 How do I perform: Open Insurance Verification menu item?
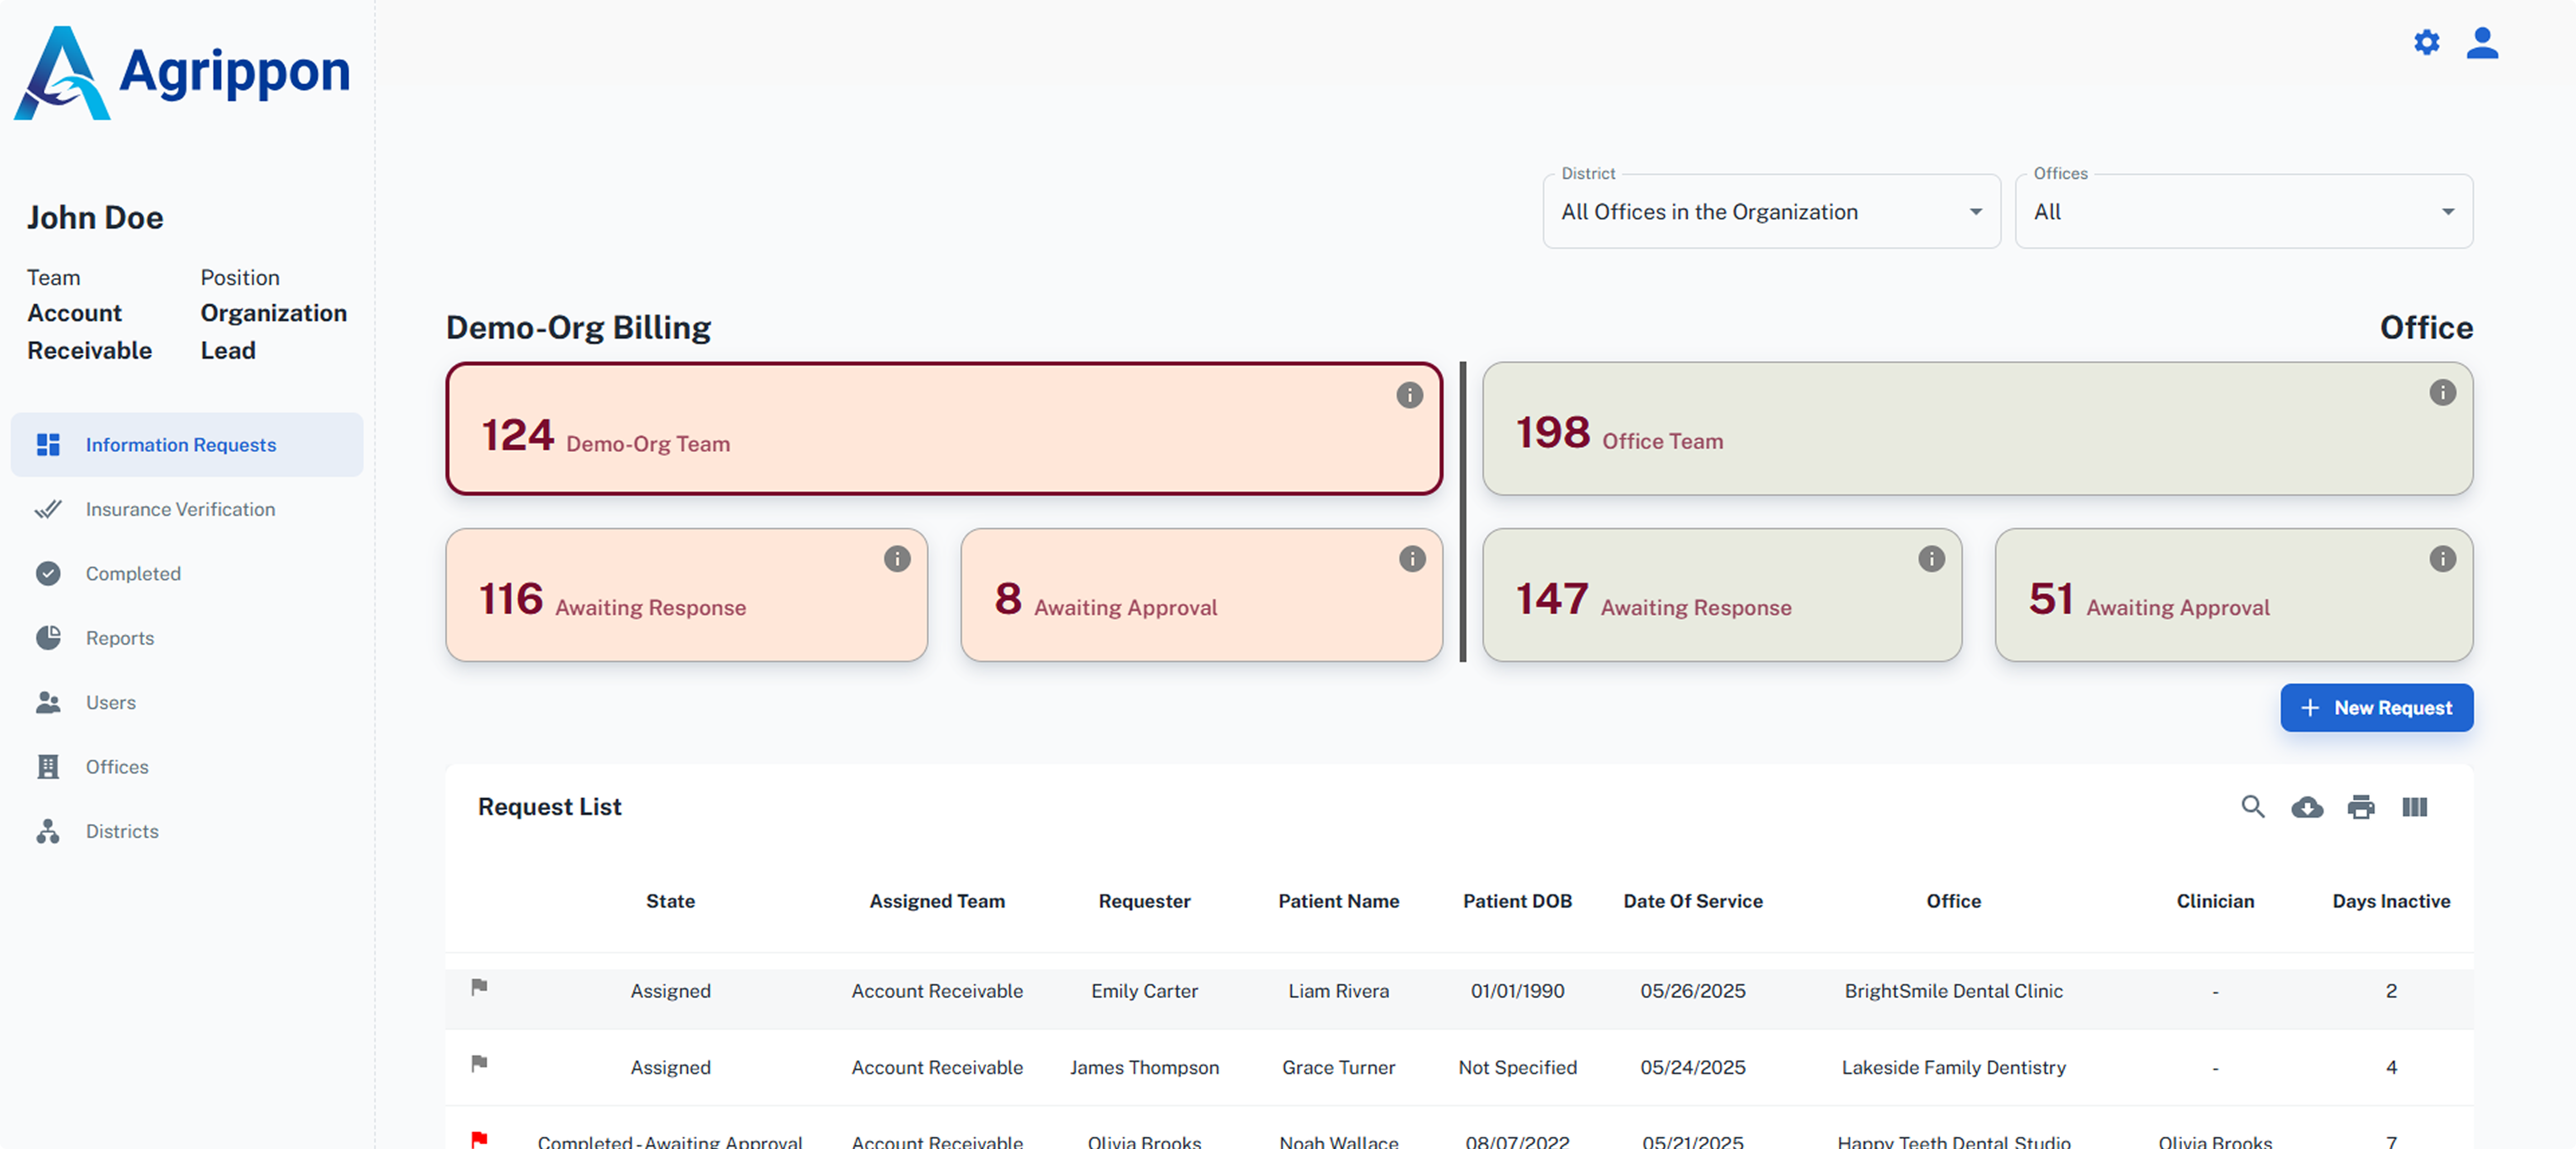[187, 509]
